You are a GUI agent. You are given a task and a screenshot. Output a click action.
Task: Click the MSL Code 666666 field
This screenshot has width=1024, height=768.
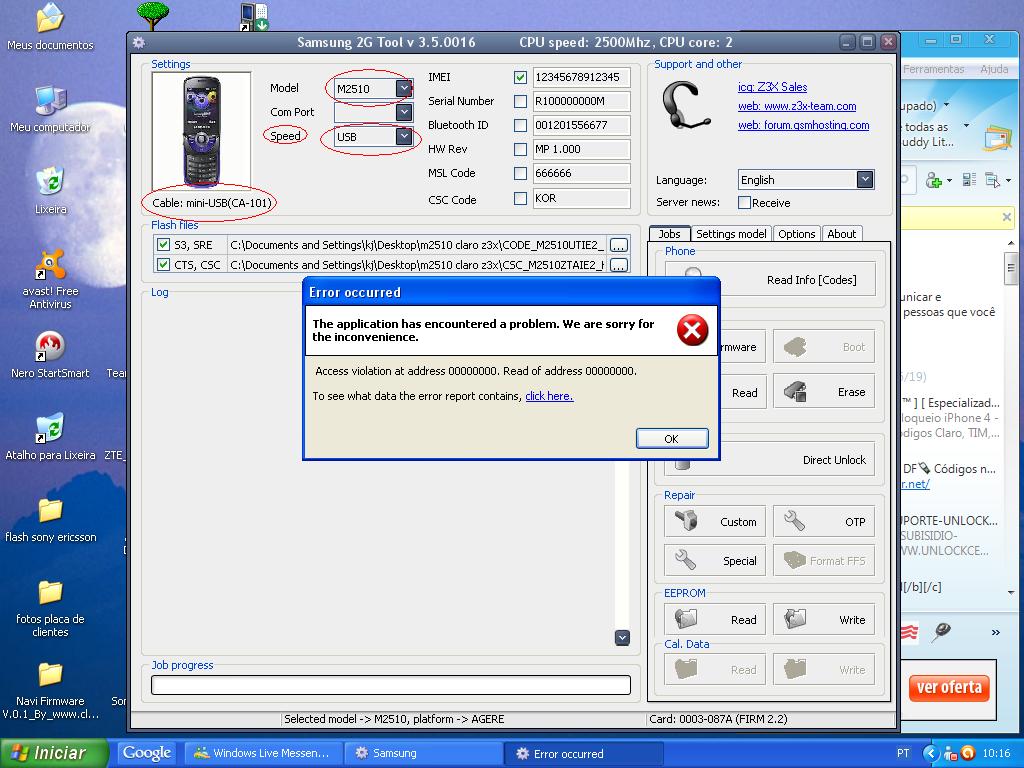point(581,173)
